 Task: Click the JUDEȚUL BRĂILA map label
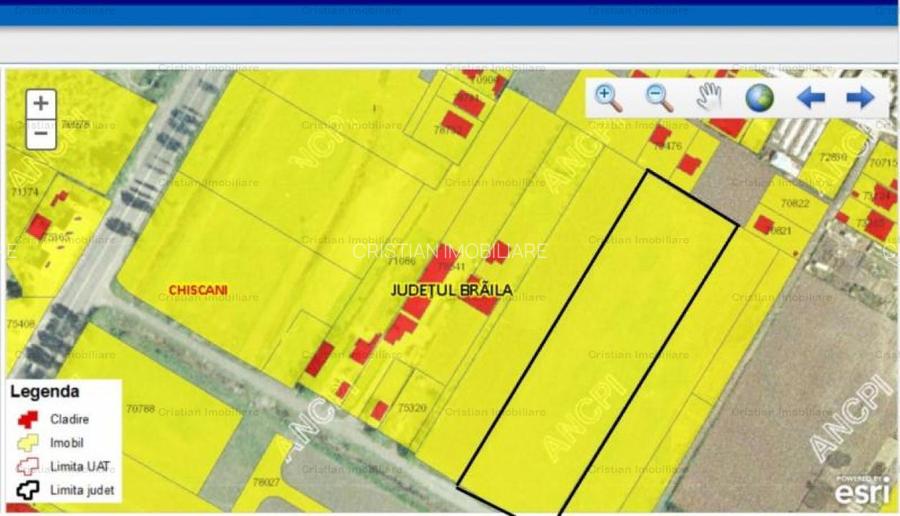click(451, 290)
